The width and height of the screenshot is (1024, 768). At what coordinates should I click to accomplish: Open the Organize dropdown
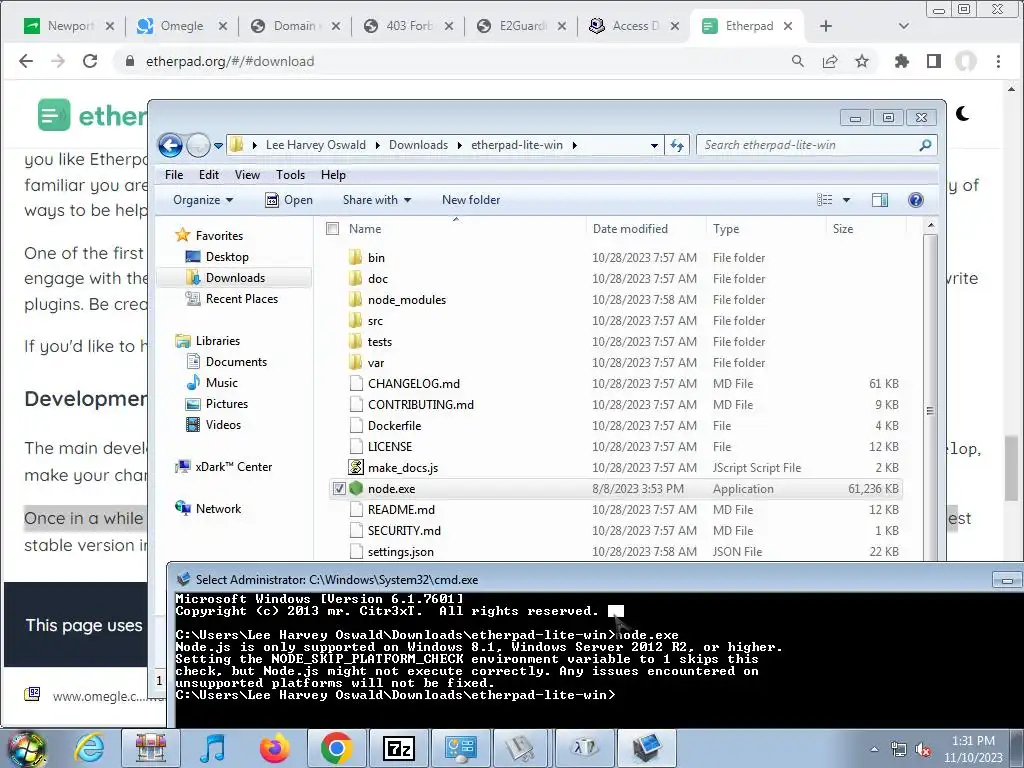click(202, 200)
